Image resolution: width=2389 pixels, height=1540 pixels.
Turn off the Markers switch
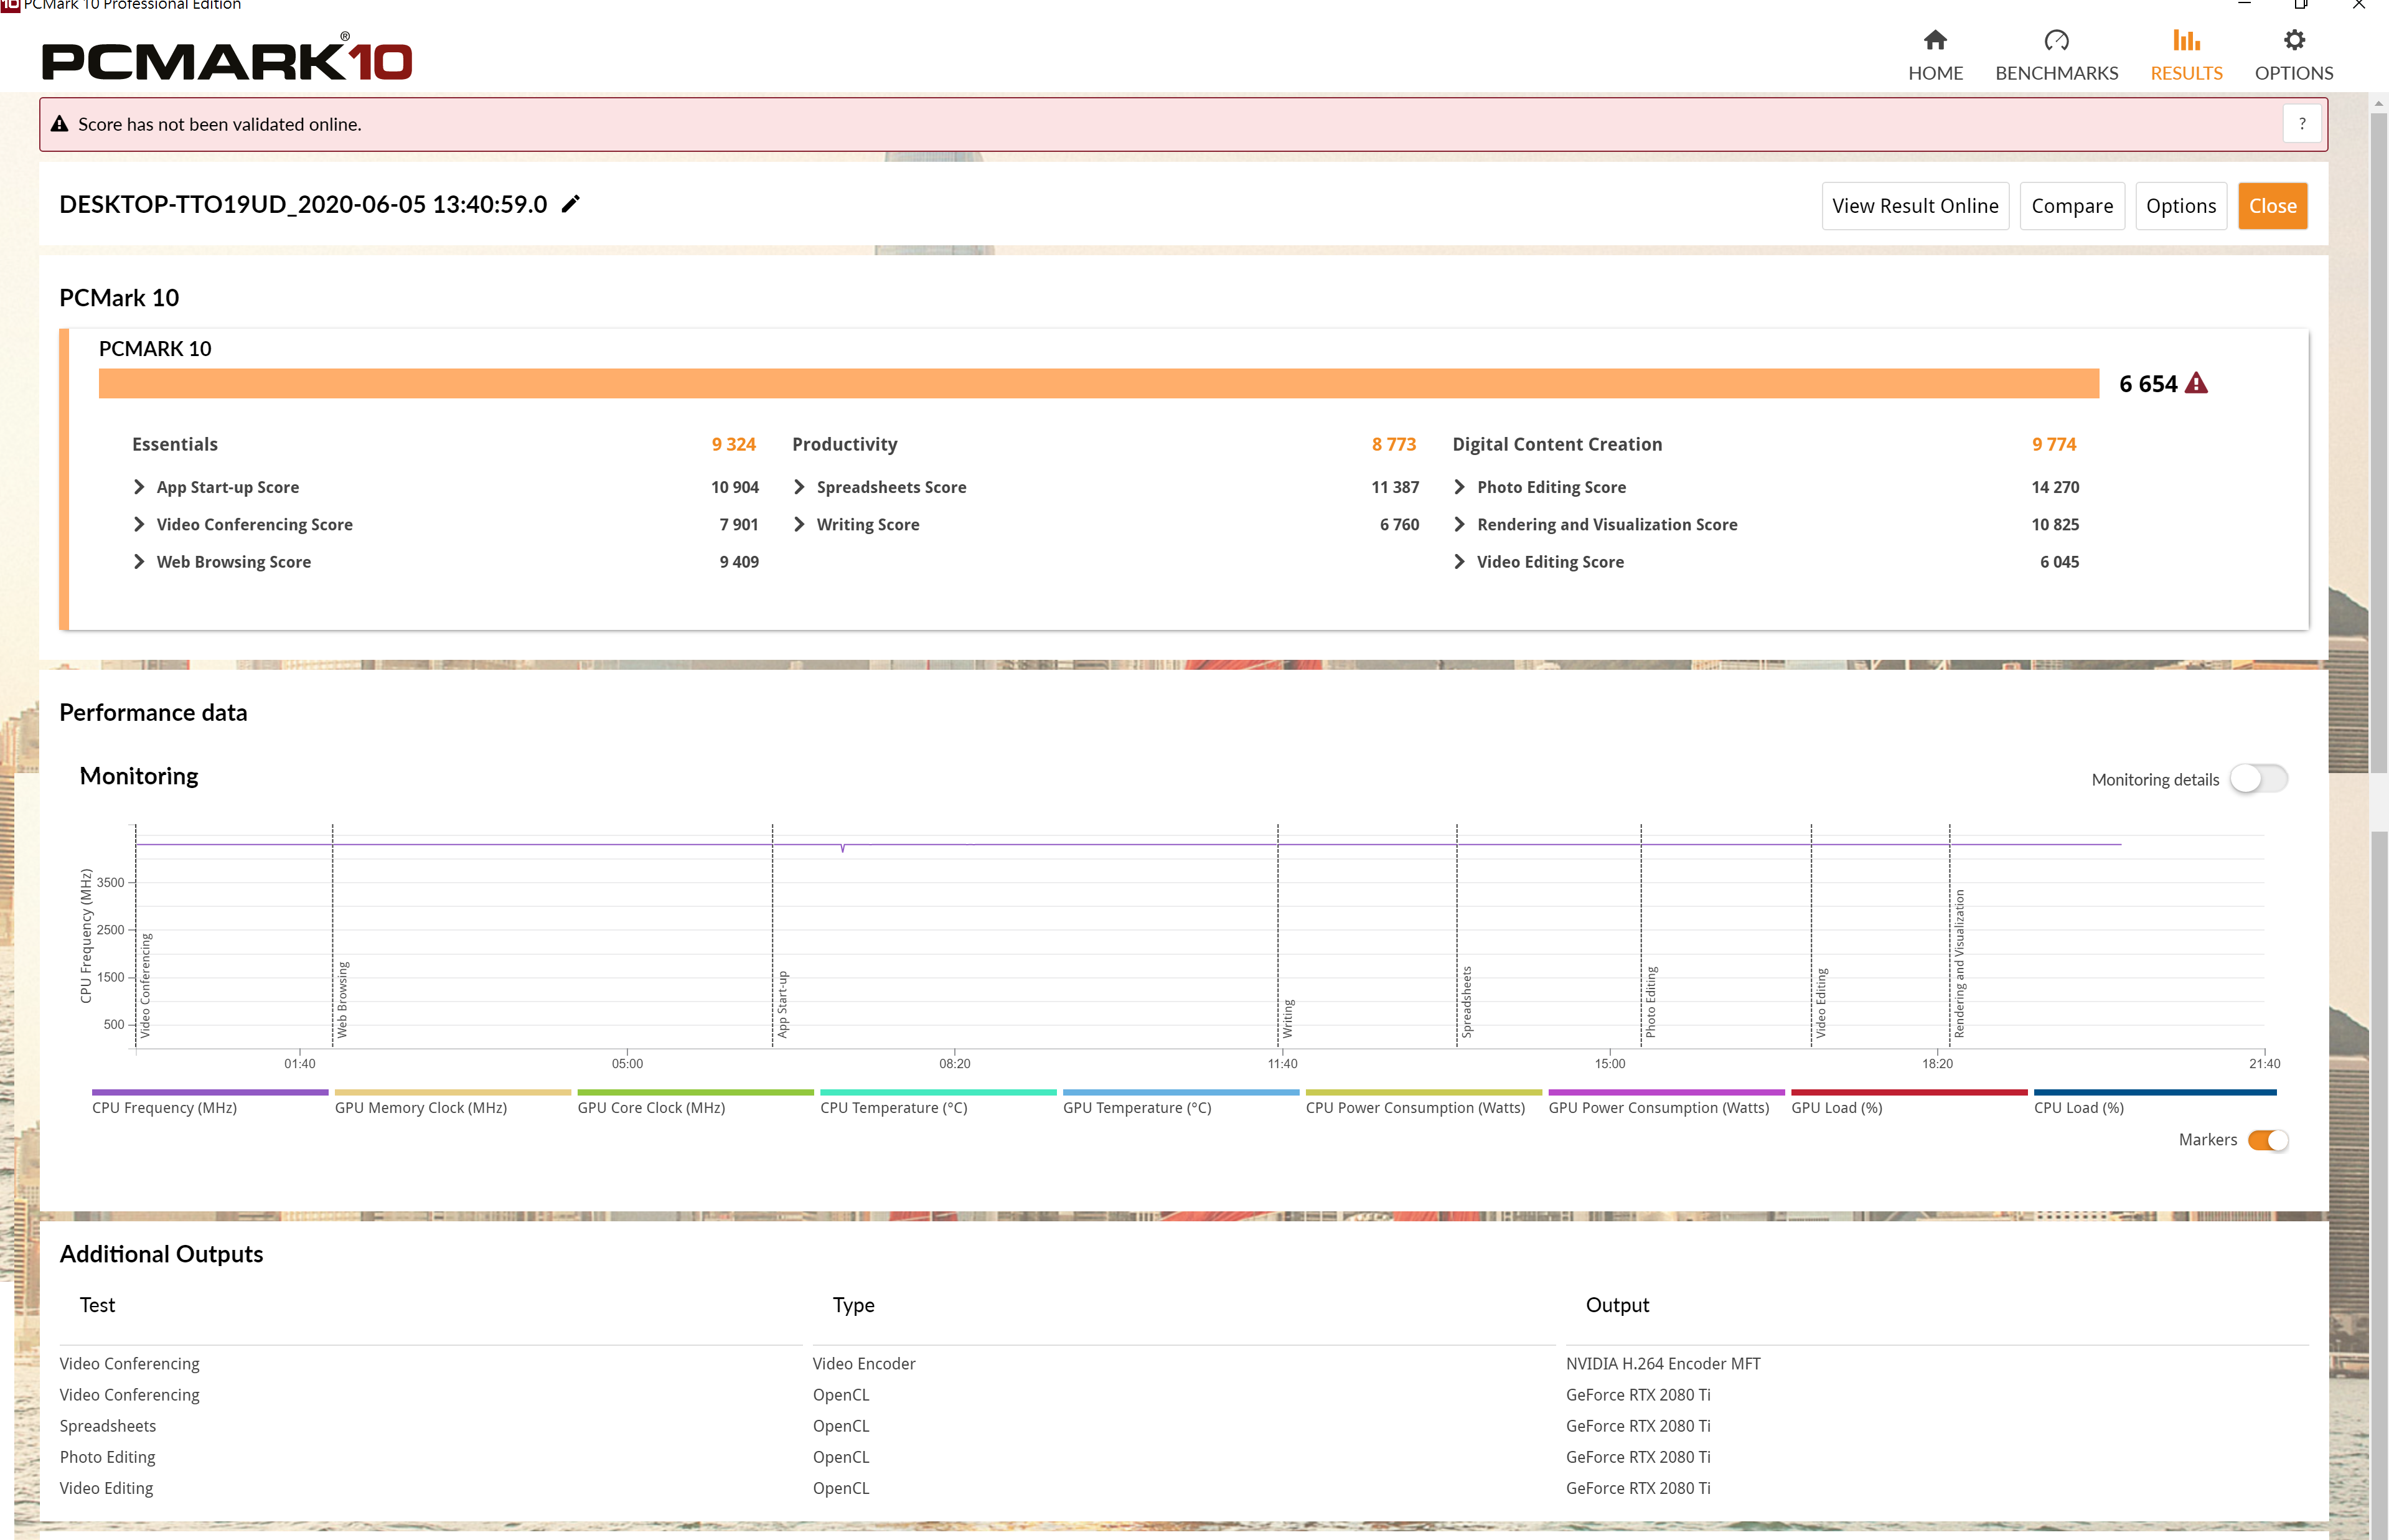(x=2267, y=1140)
